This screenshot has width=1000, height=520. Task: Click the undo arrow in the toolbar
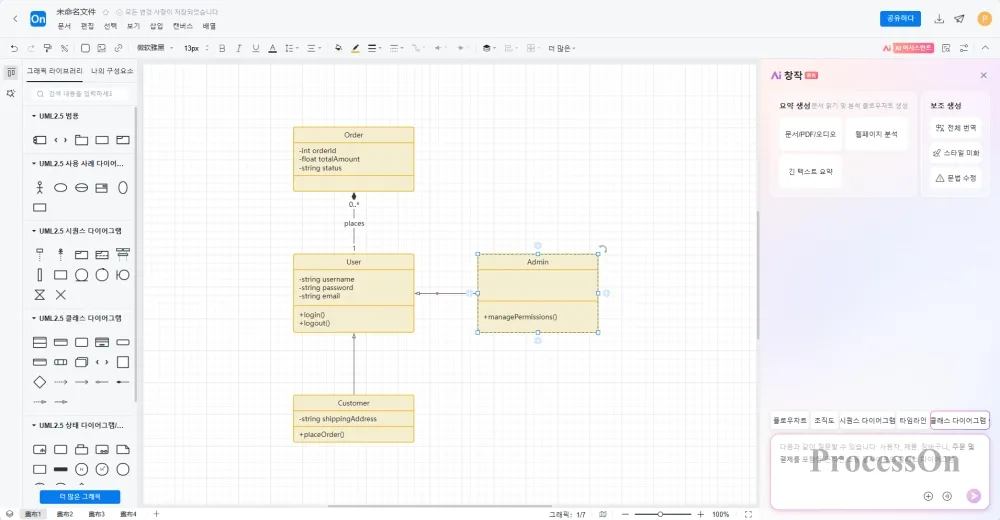pos(14,47)
